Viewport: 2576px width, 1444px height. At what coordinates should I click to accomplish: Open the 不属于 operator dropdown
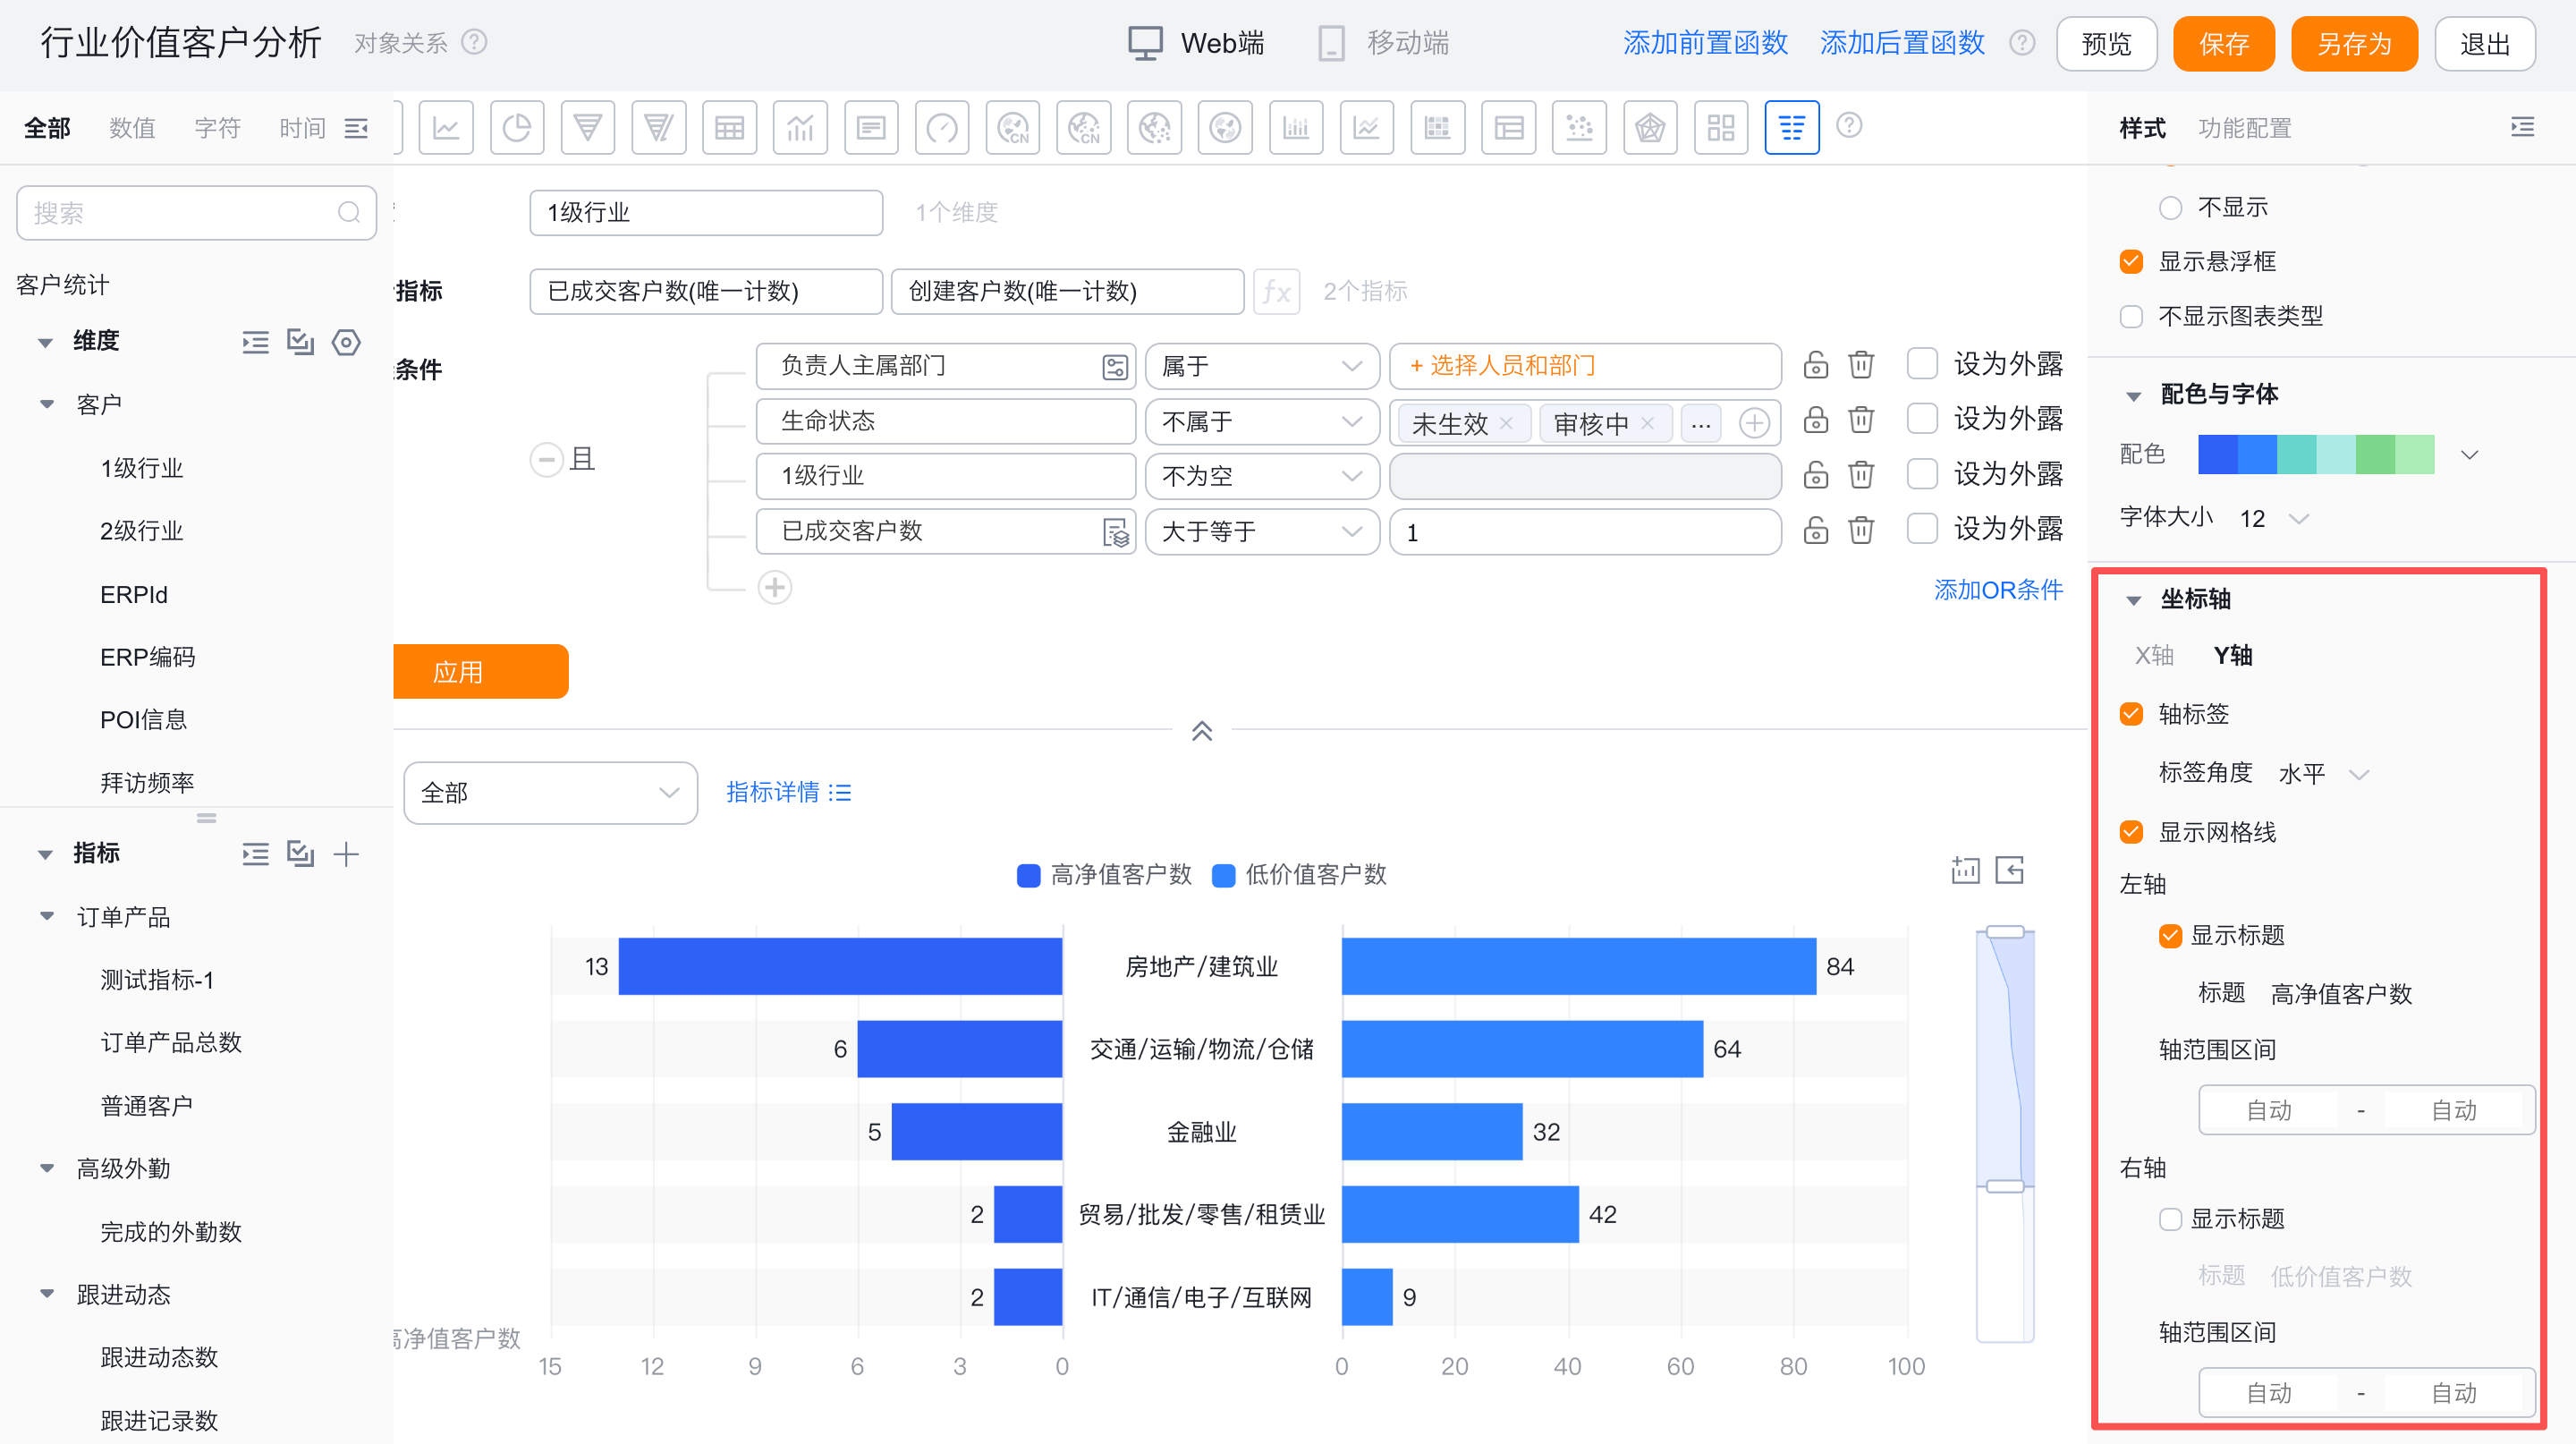point(1261,421)
